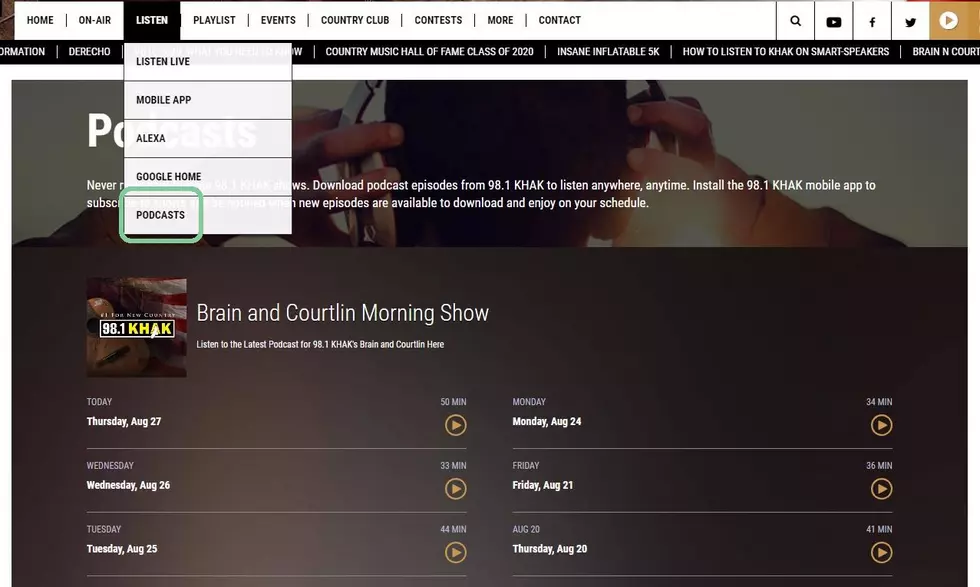Expand the On-Air navigation menu

point(94,20)
